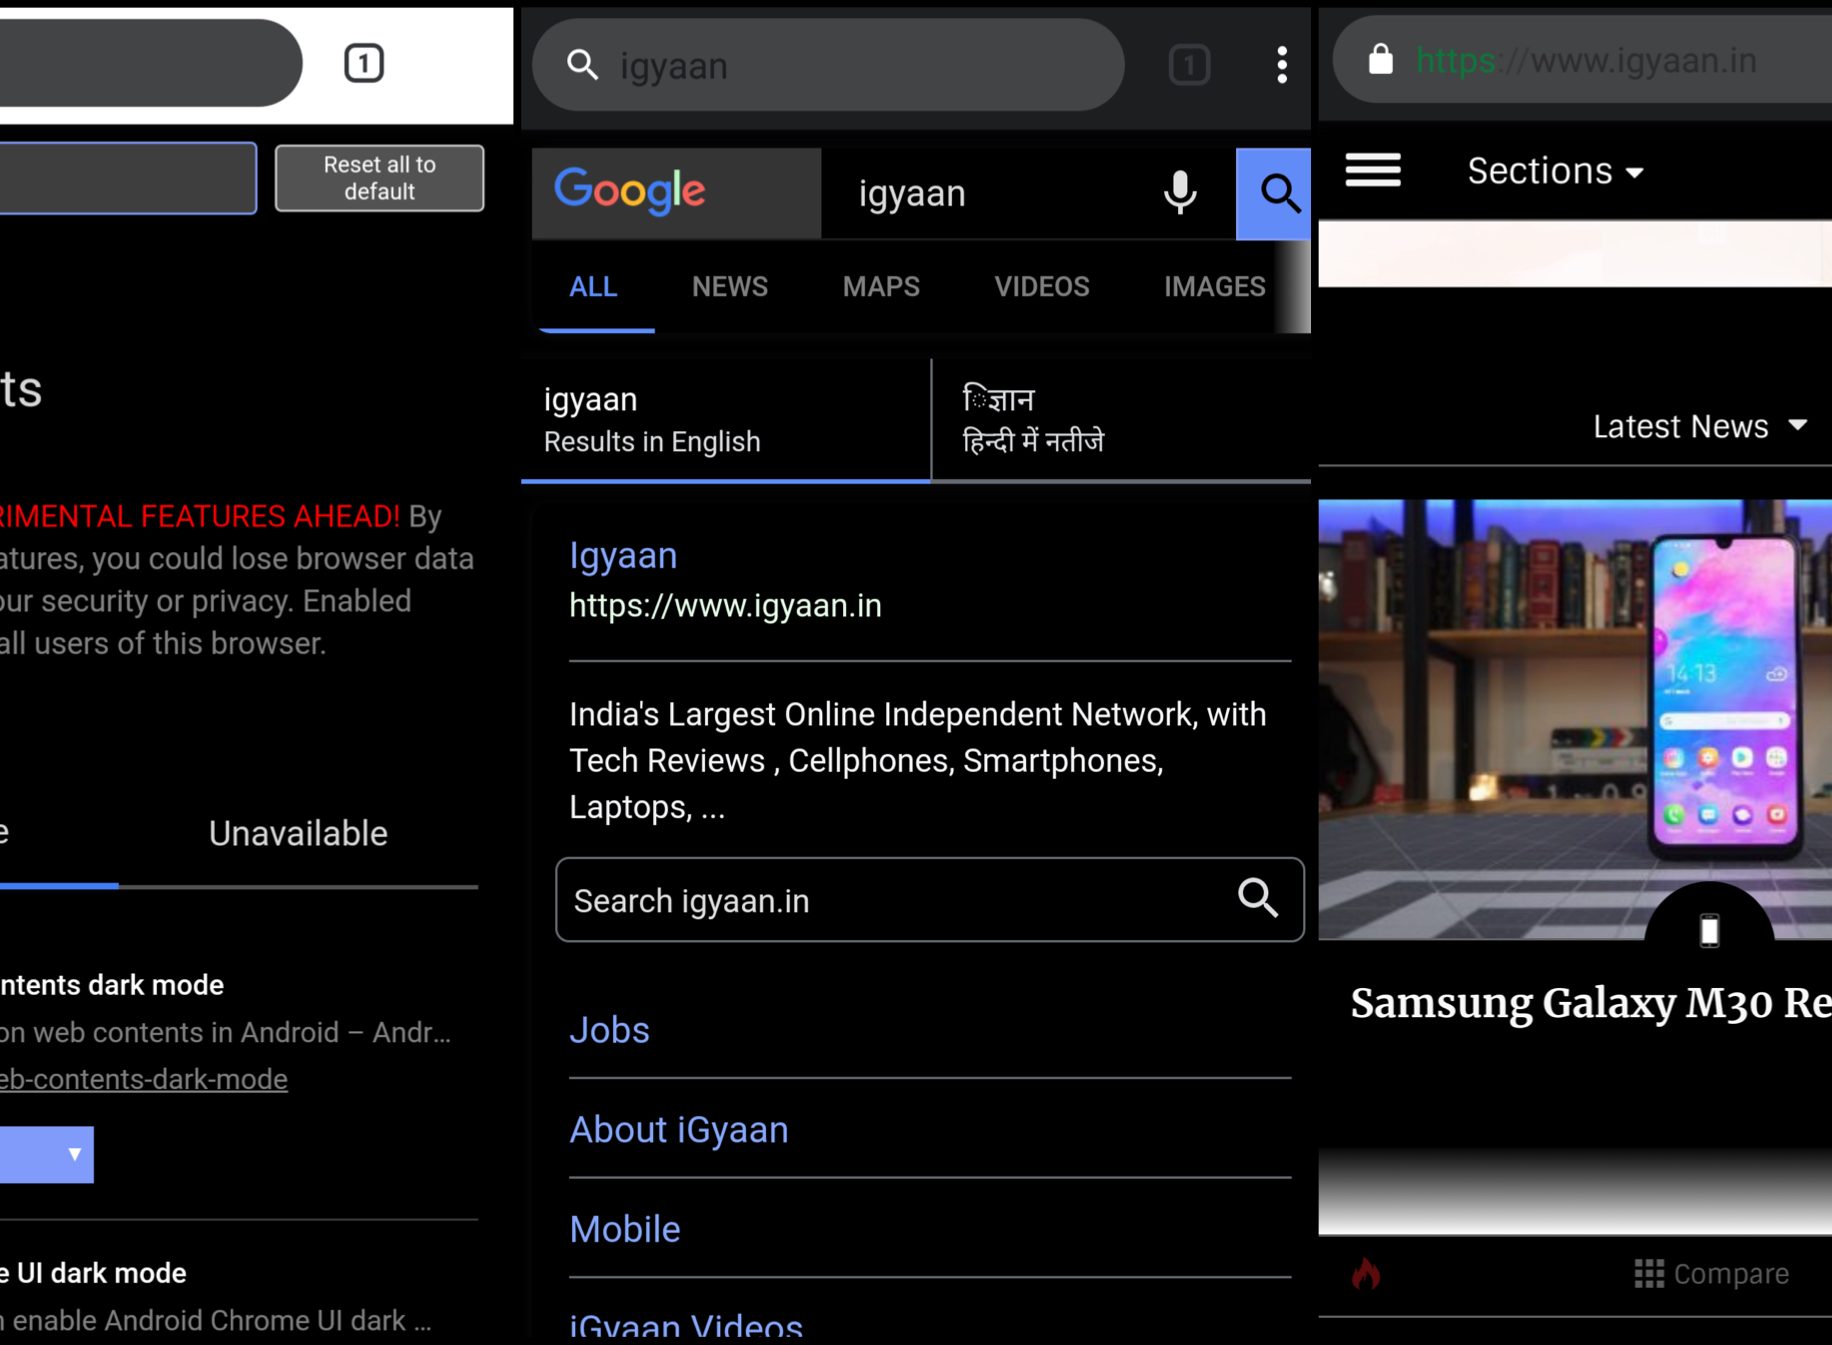Image resolution: width=1832 pixels, height=1345 pixels.
Task: Expand the Latest News dropdown
Action: (x=1699, y=427)
